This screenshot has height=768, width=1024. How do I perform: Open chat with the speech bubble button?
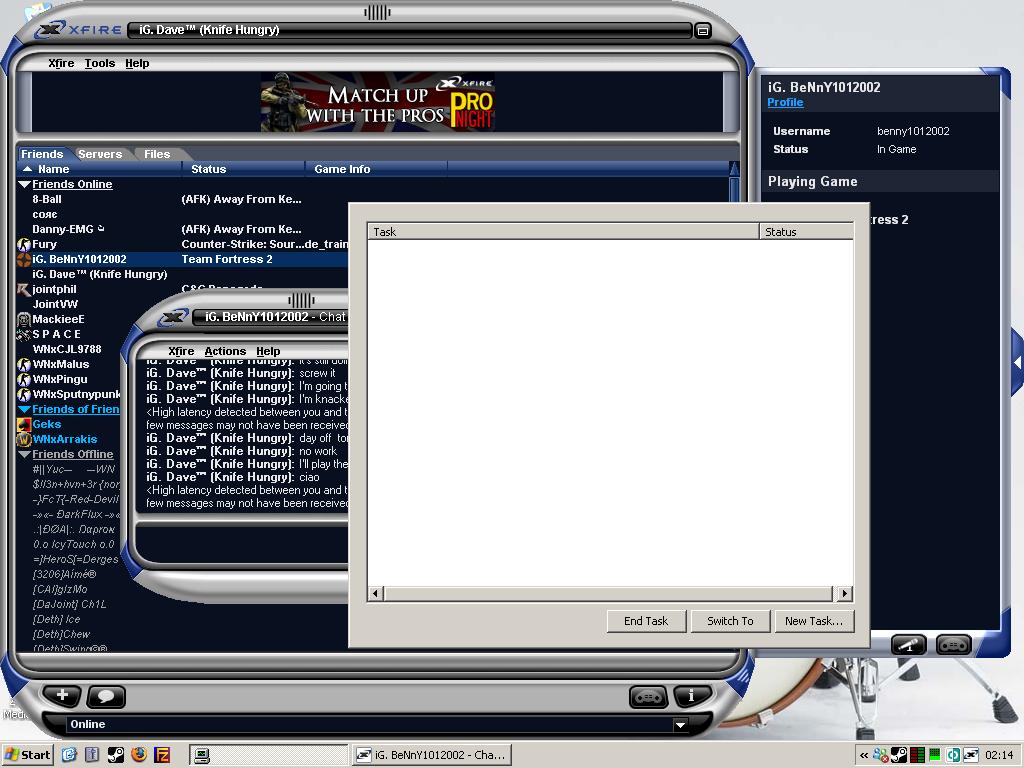(107, 696)
